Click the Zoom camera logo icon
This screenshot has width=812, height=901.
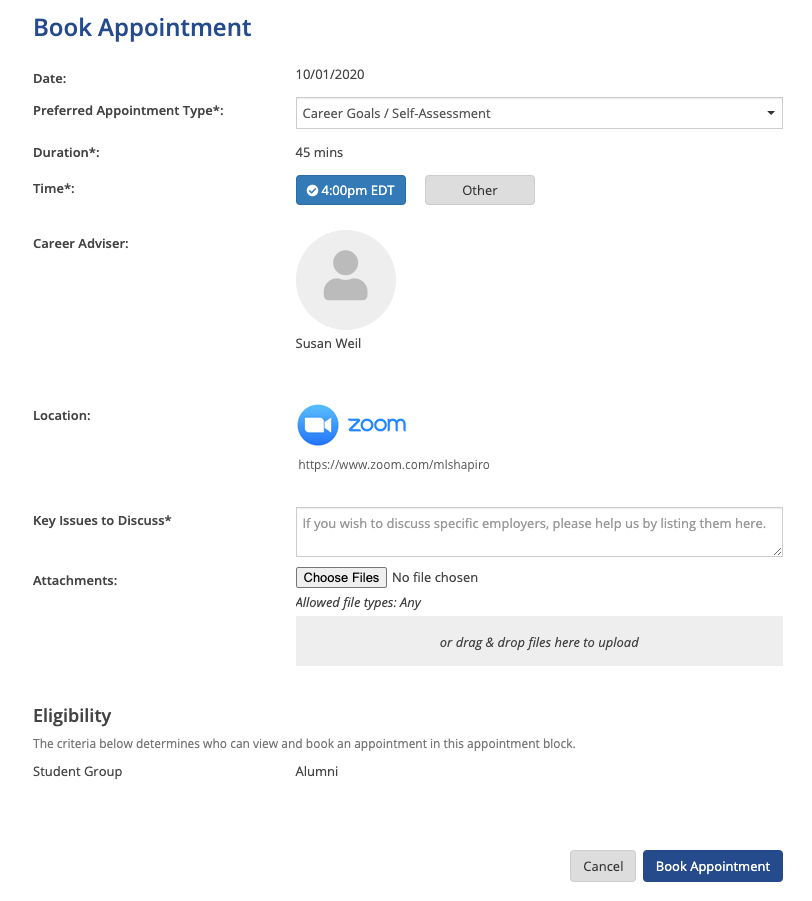coord(318,425)
